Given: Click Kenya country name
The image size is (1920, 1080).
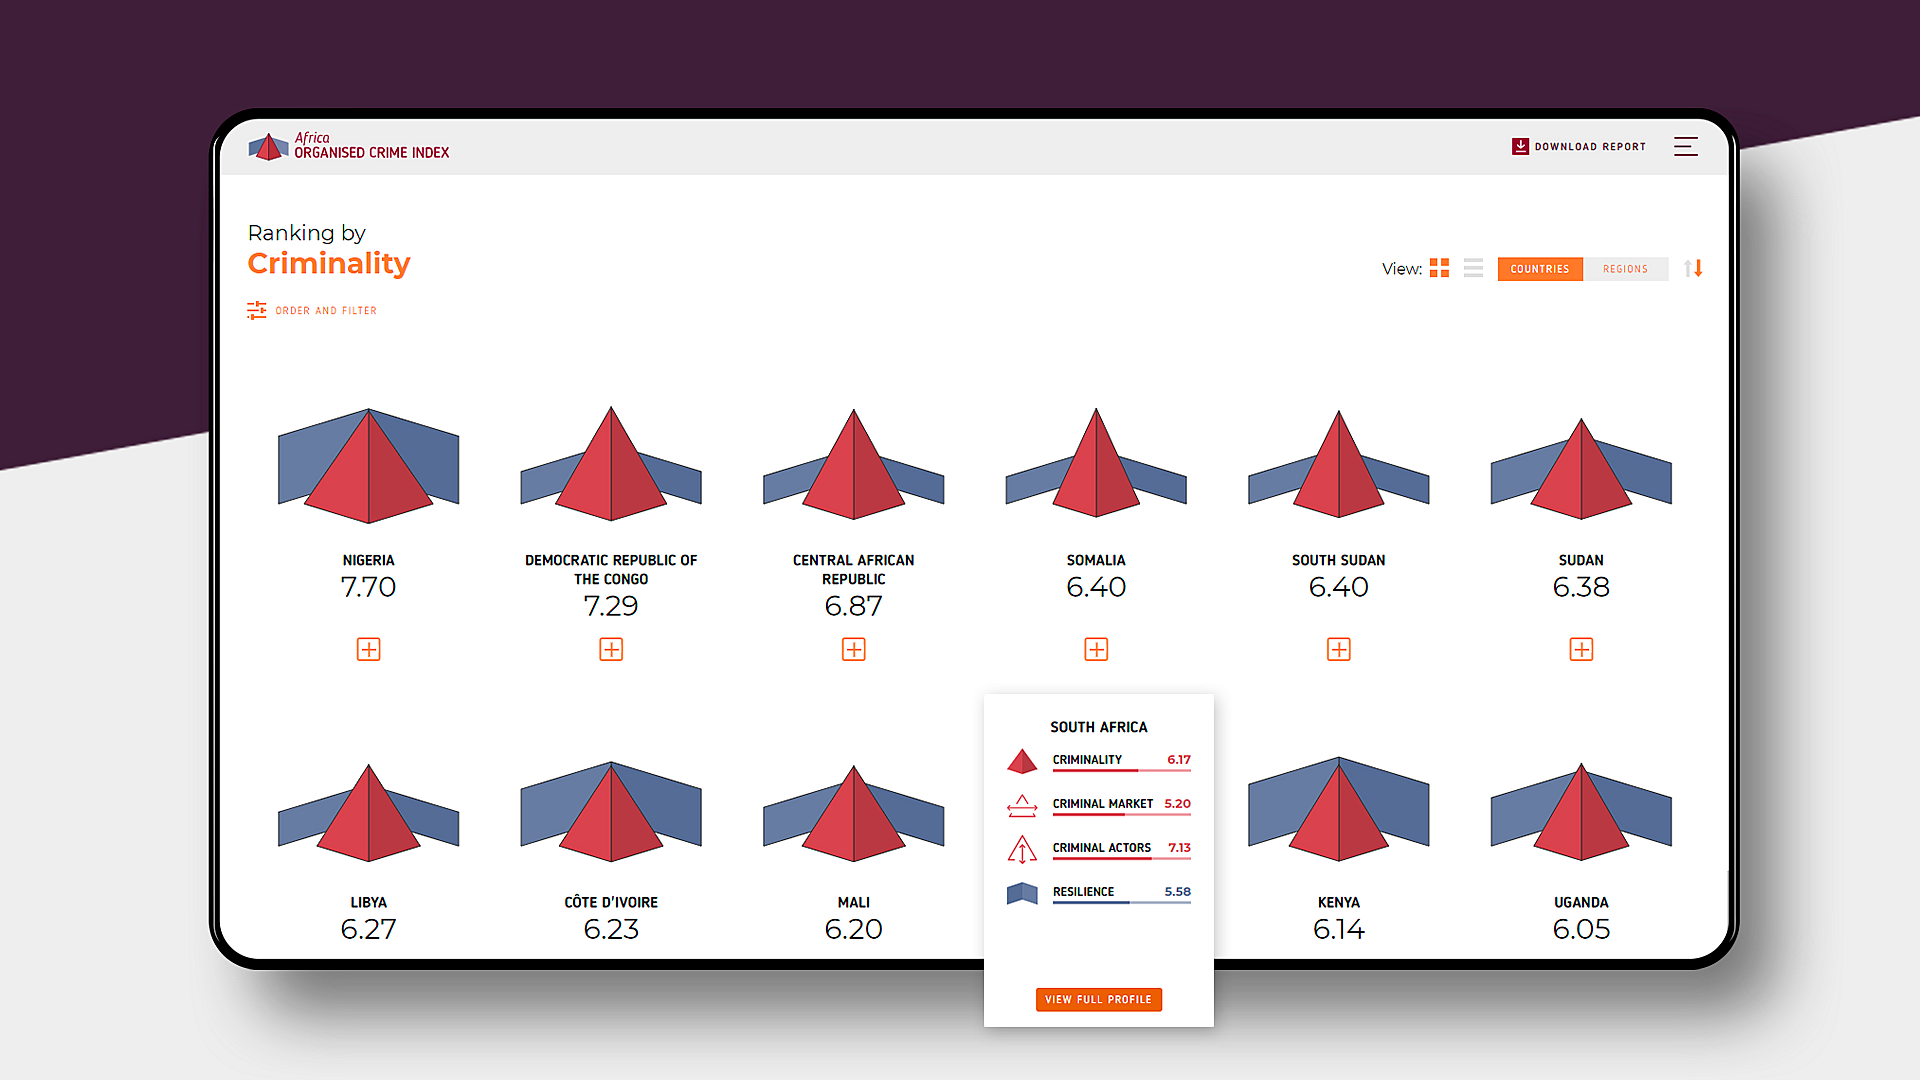Looking at the screenshot, I should point(1339,902).
